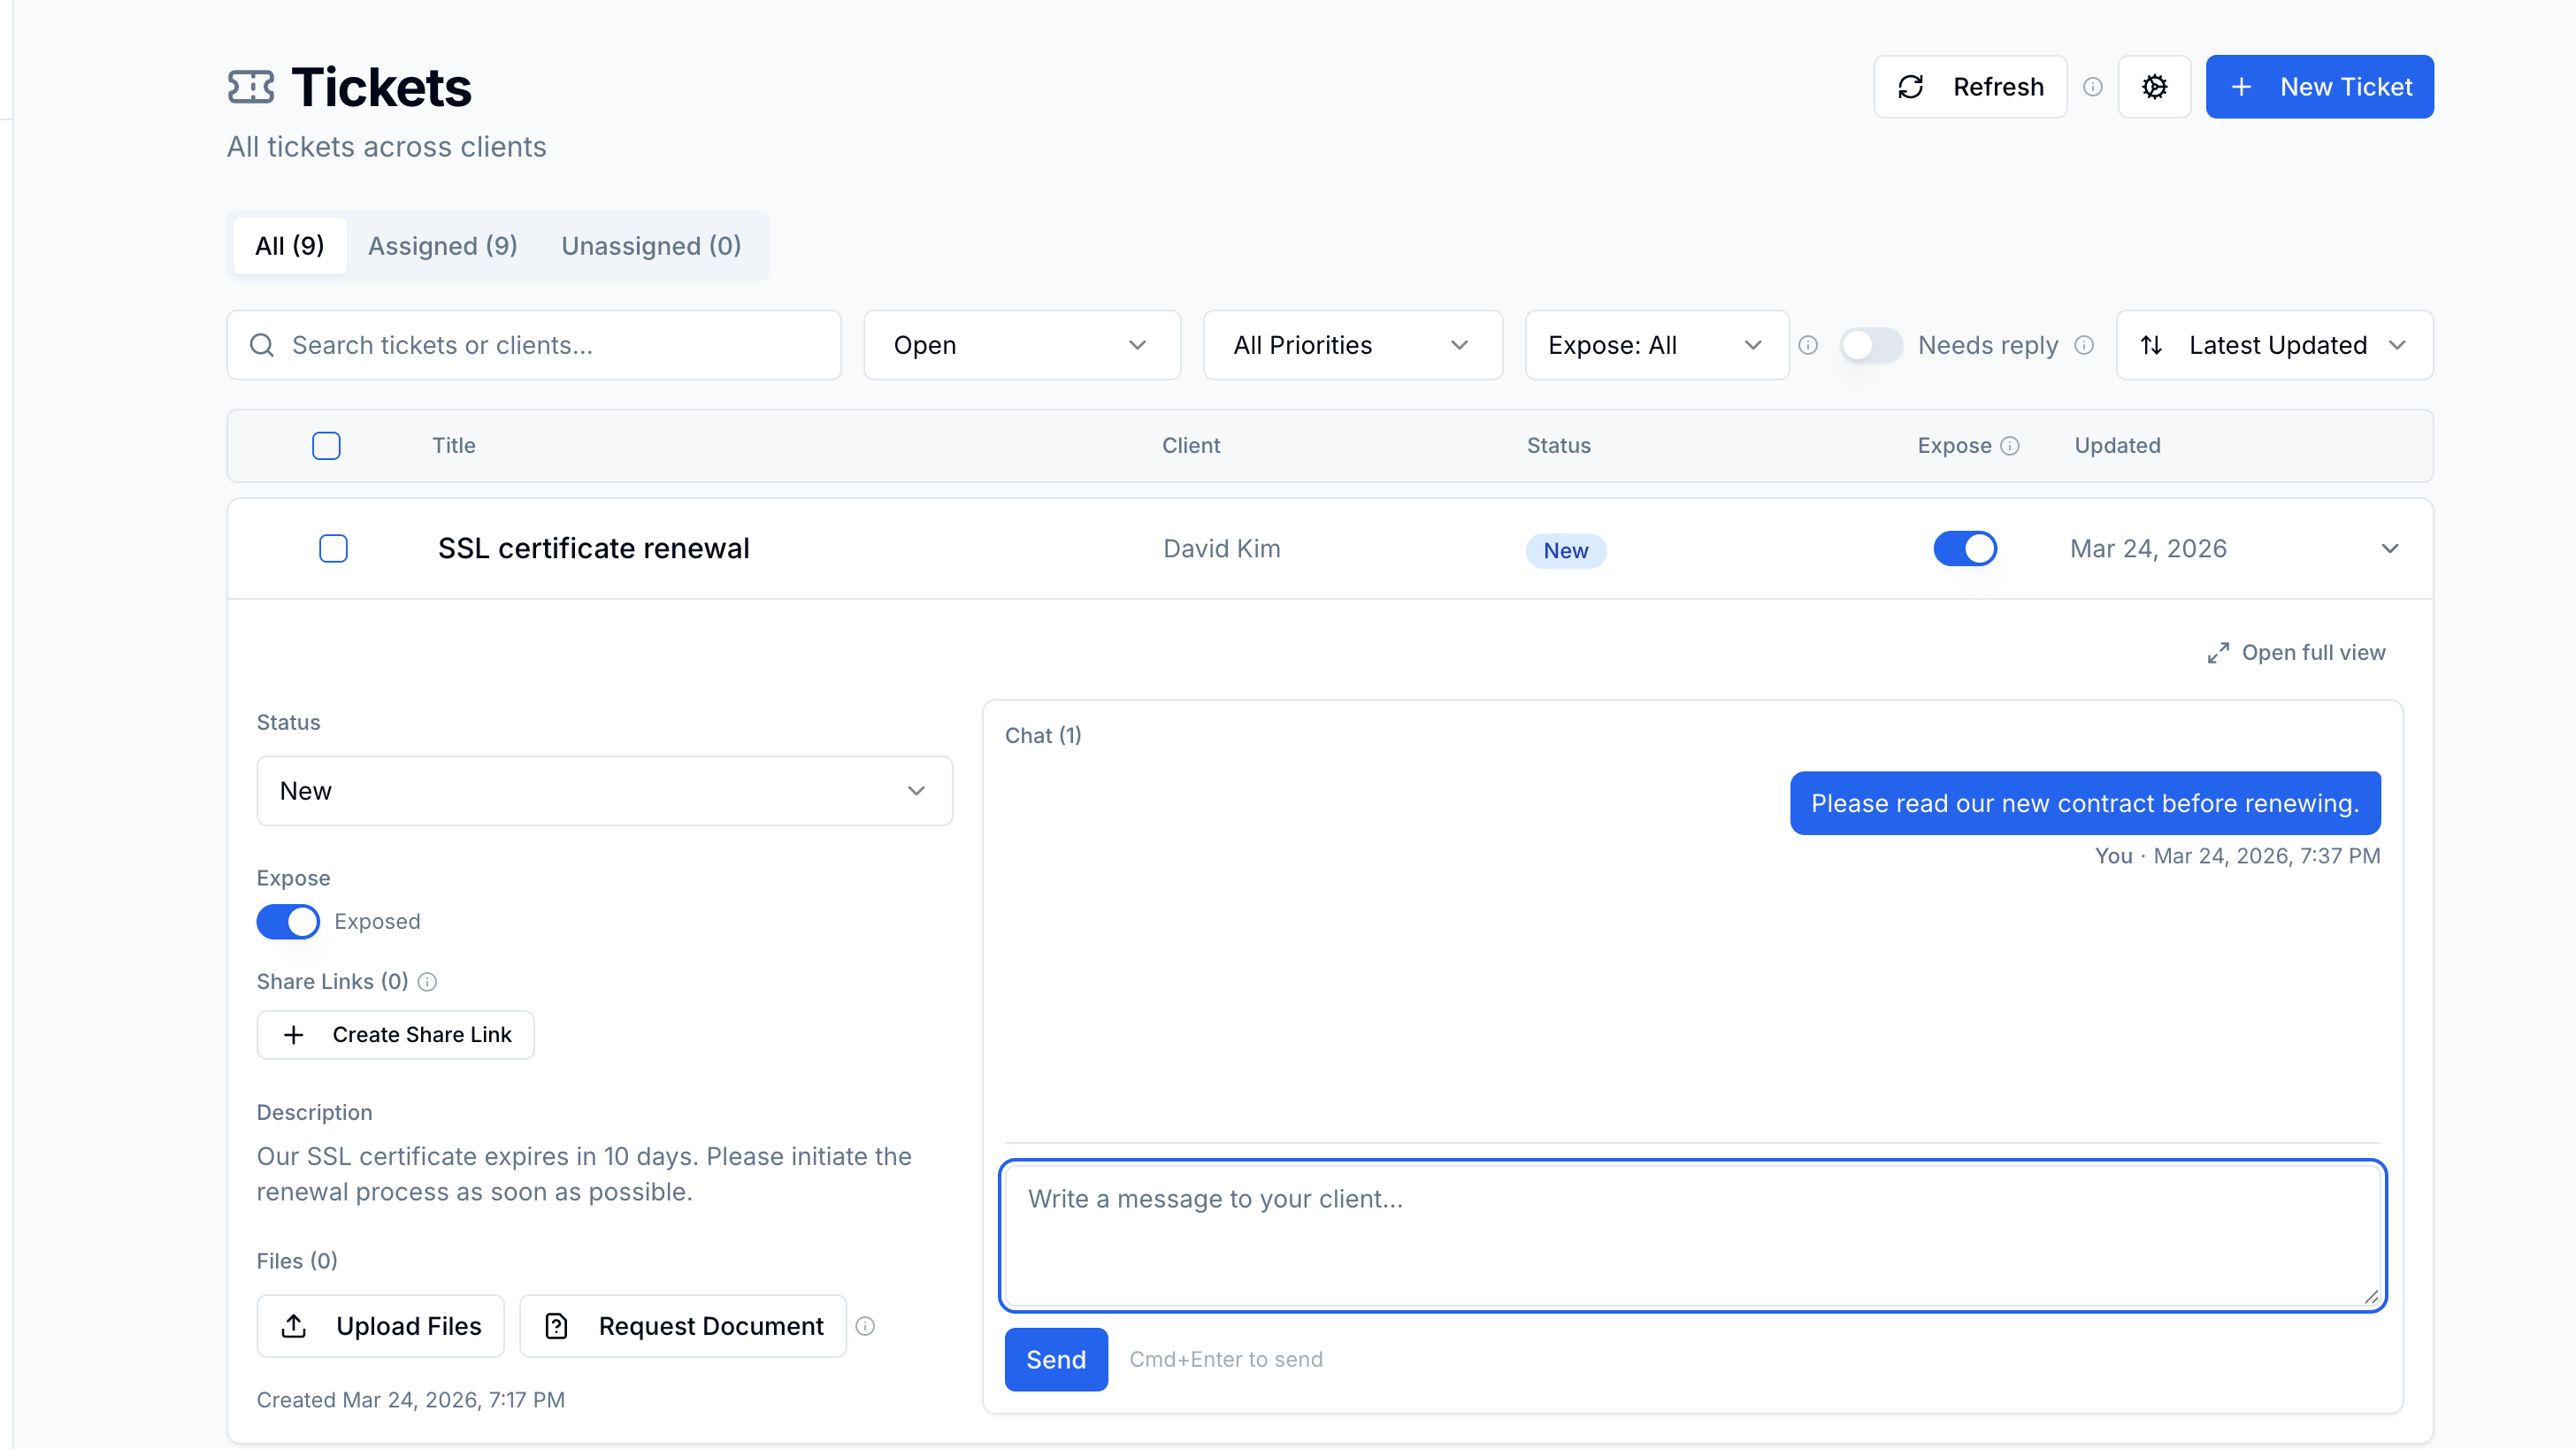2576x1449 pixels.
Task: Click the Status column header
Action: [x=1558, y=446]
